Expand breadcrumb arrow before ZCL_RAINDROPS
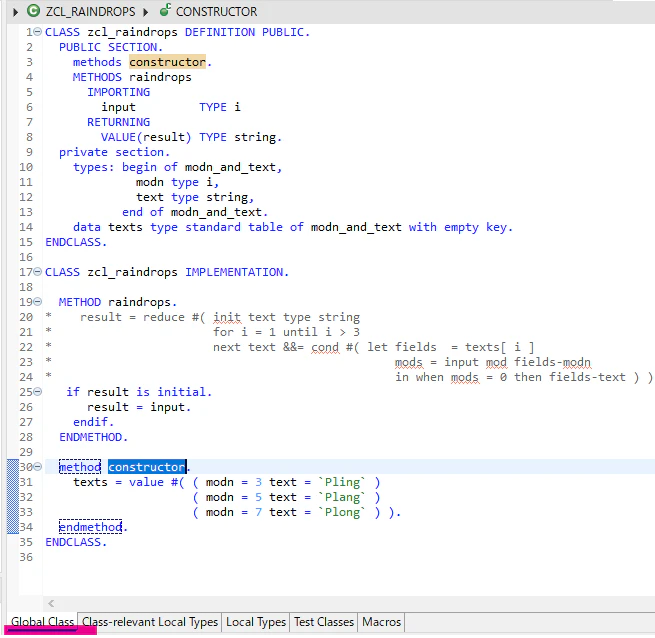 coord(15,12)
